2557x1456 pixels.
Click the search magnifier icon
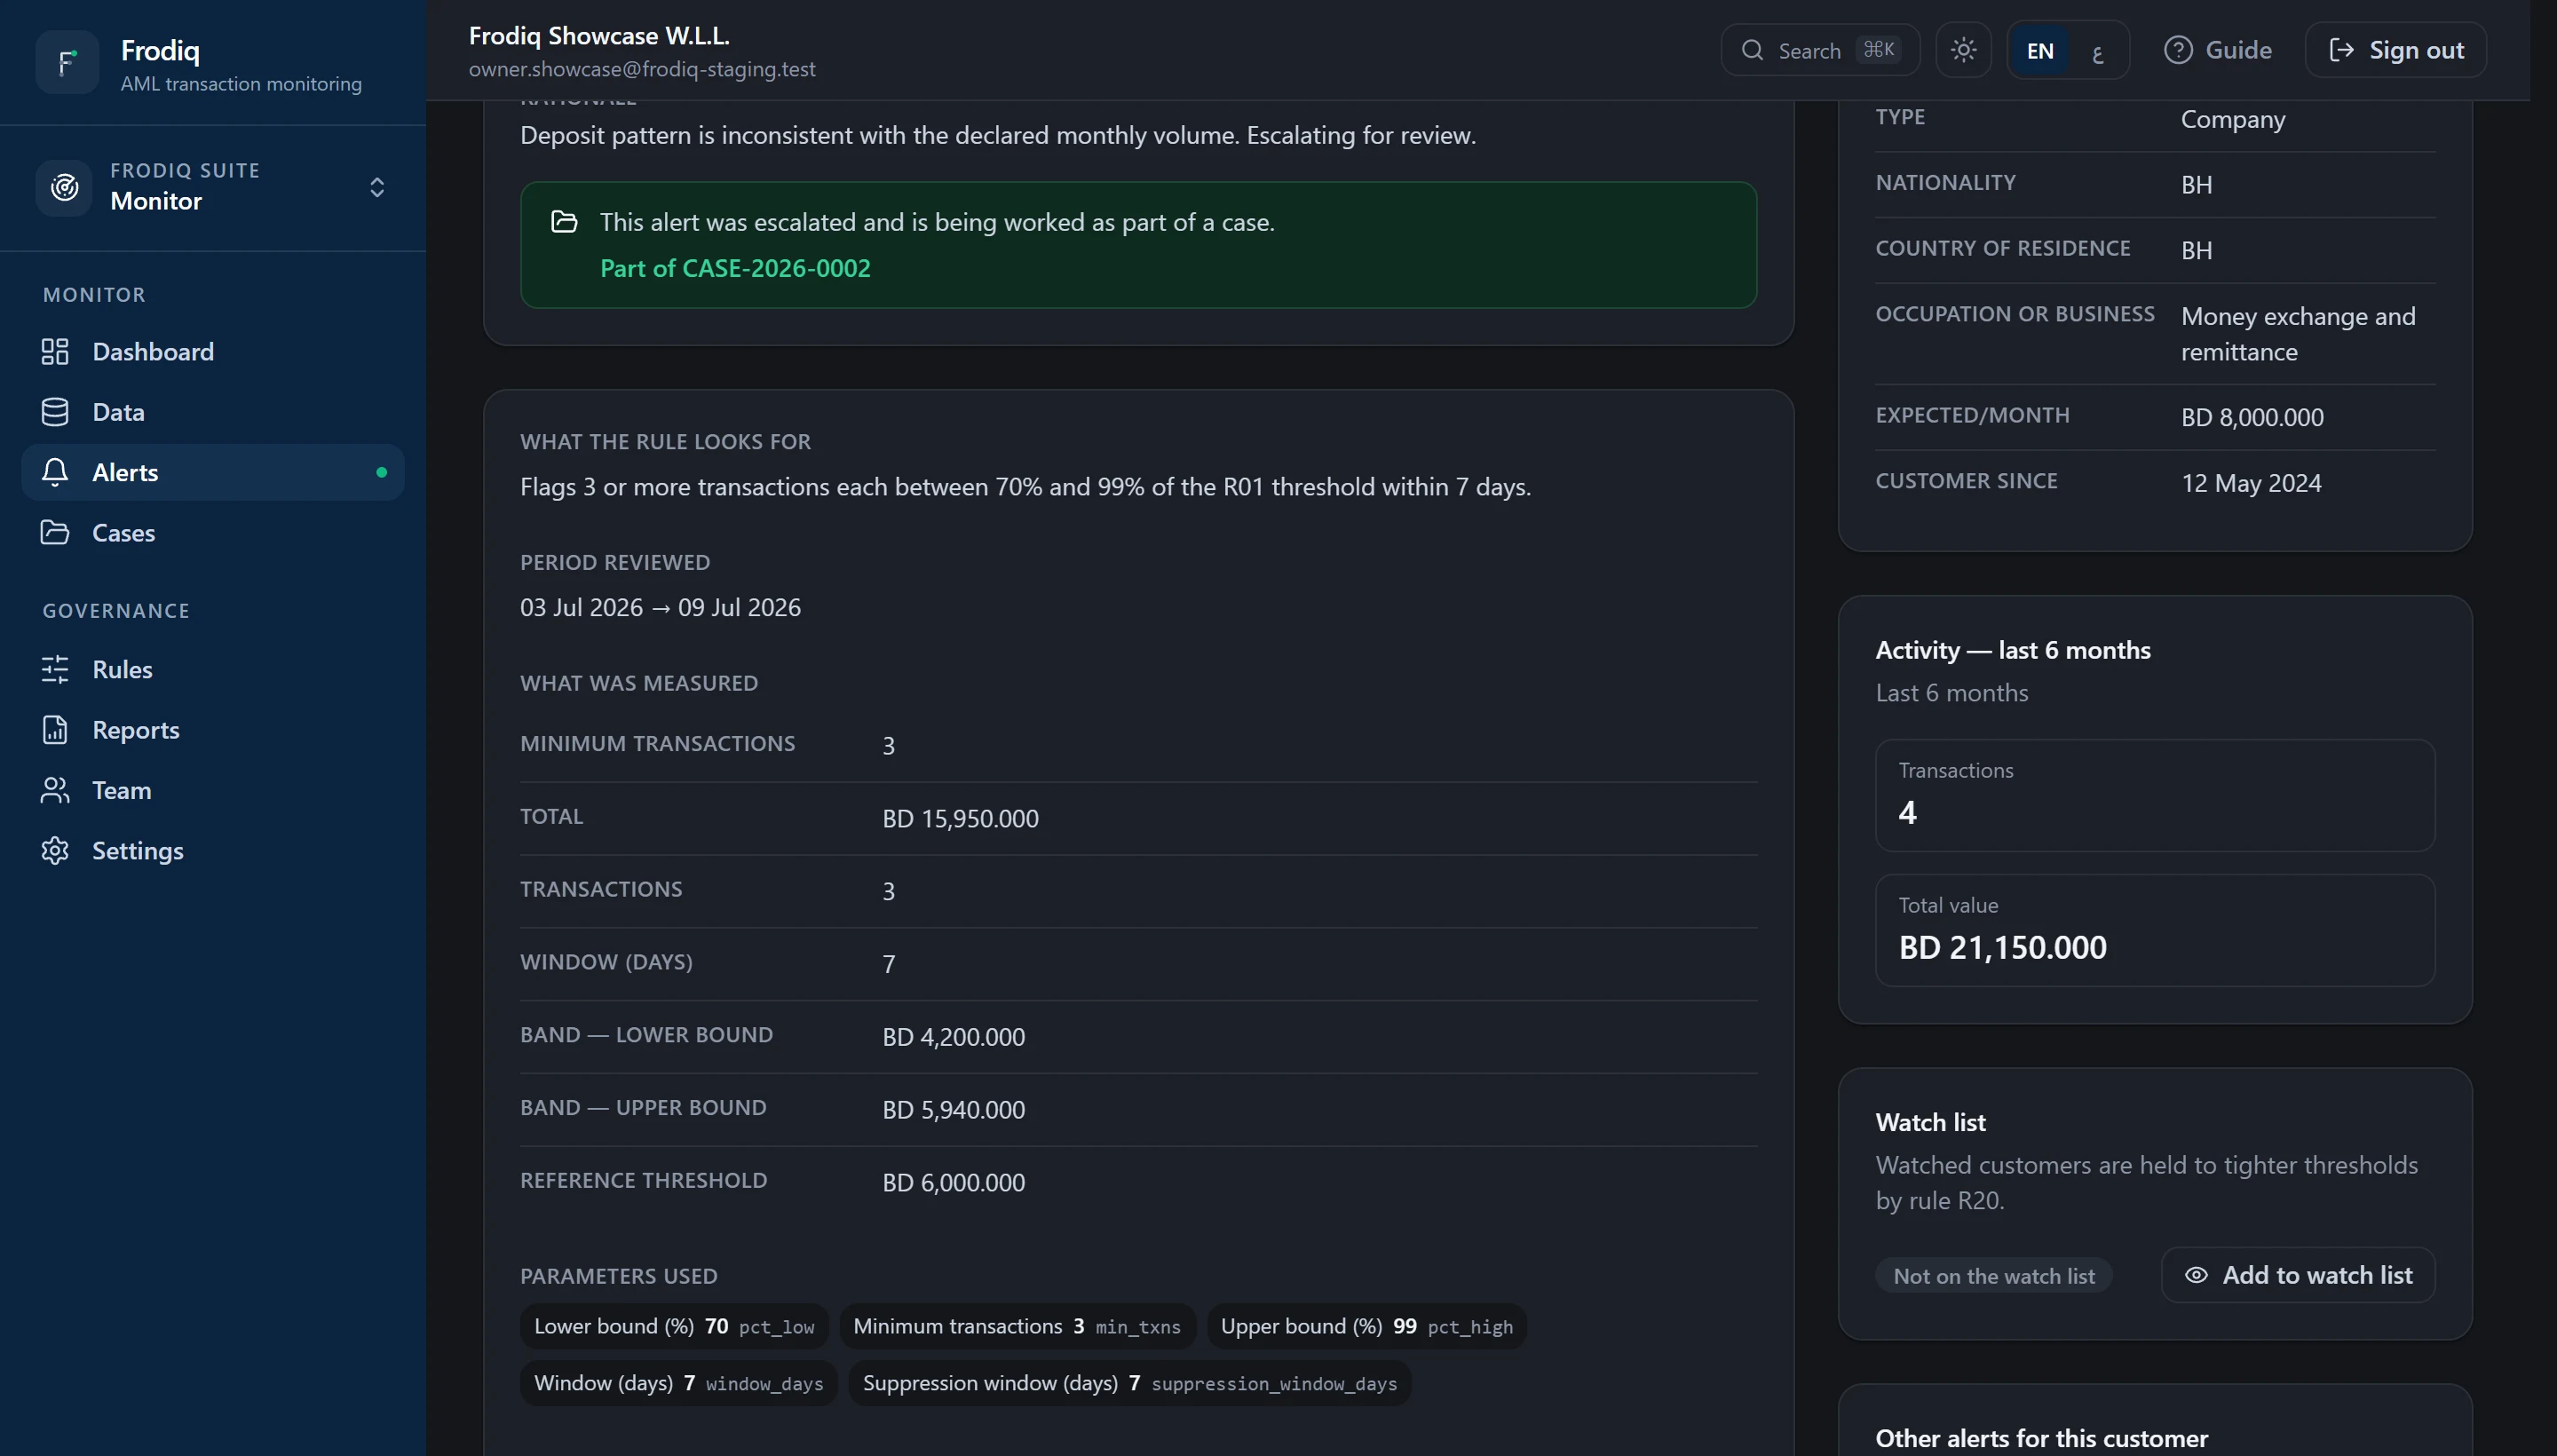tap(1752, 50)
